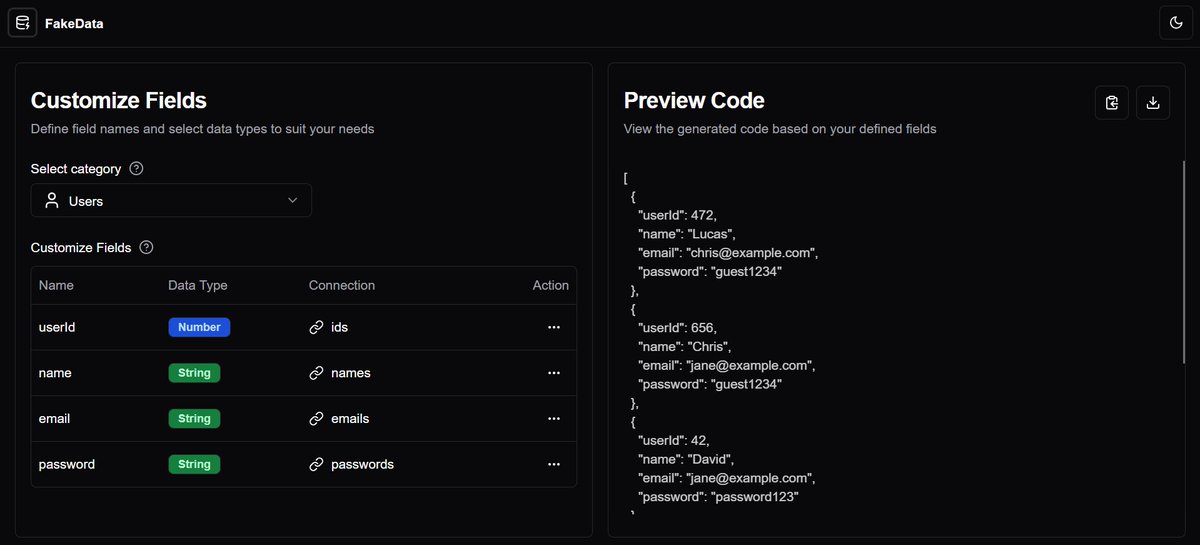Open actions menu for name row
Image resolution: width=1200 pixels, height=545 pixels.
click(x=553, y=373)
